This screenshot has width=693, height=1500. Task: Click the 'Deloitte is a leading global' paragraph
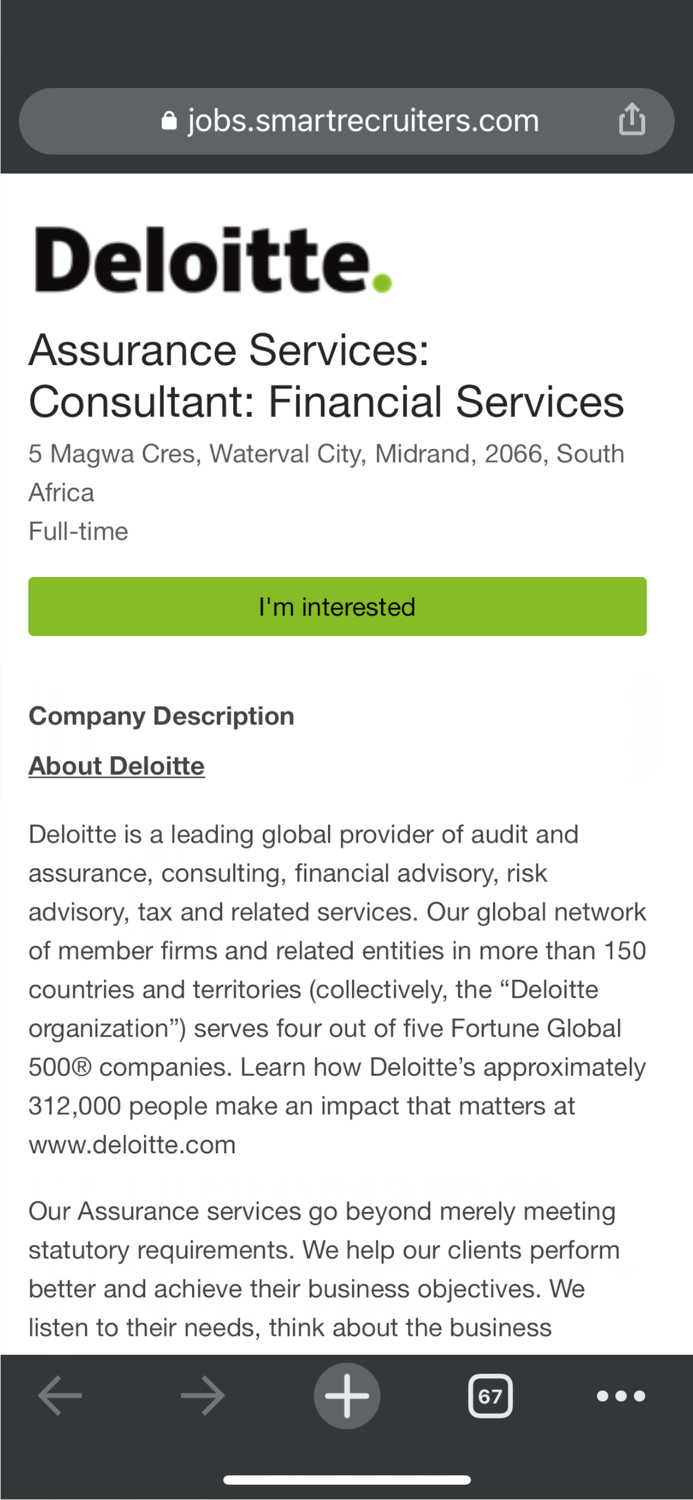coord(337,950)
